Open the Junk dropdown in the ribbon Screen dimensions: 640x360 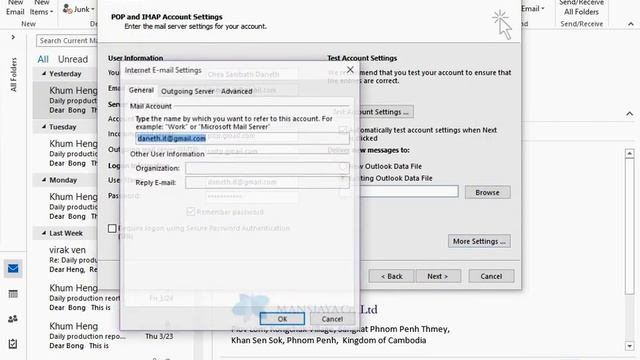(78, 9)
